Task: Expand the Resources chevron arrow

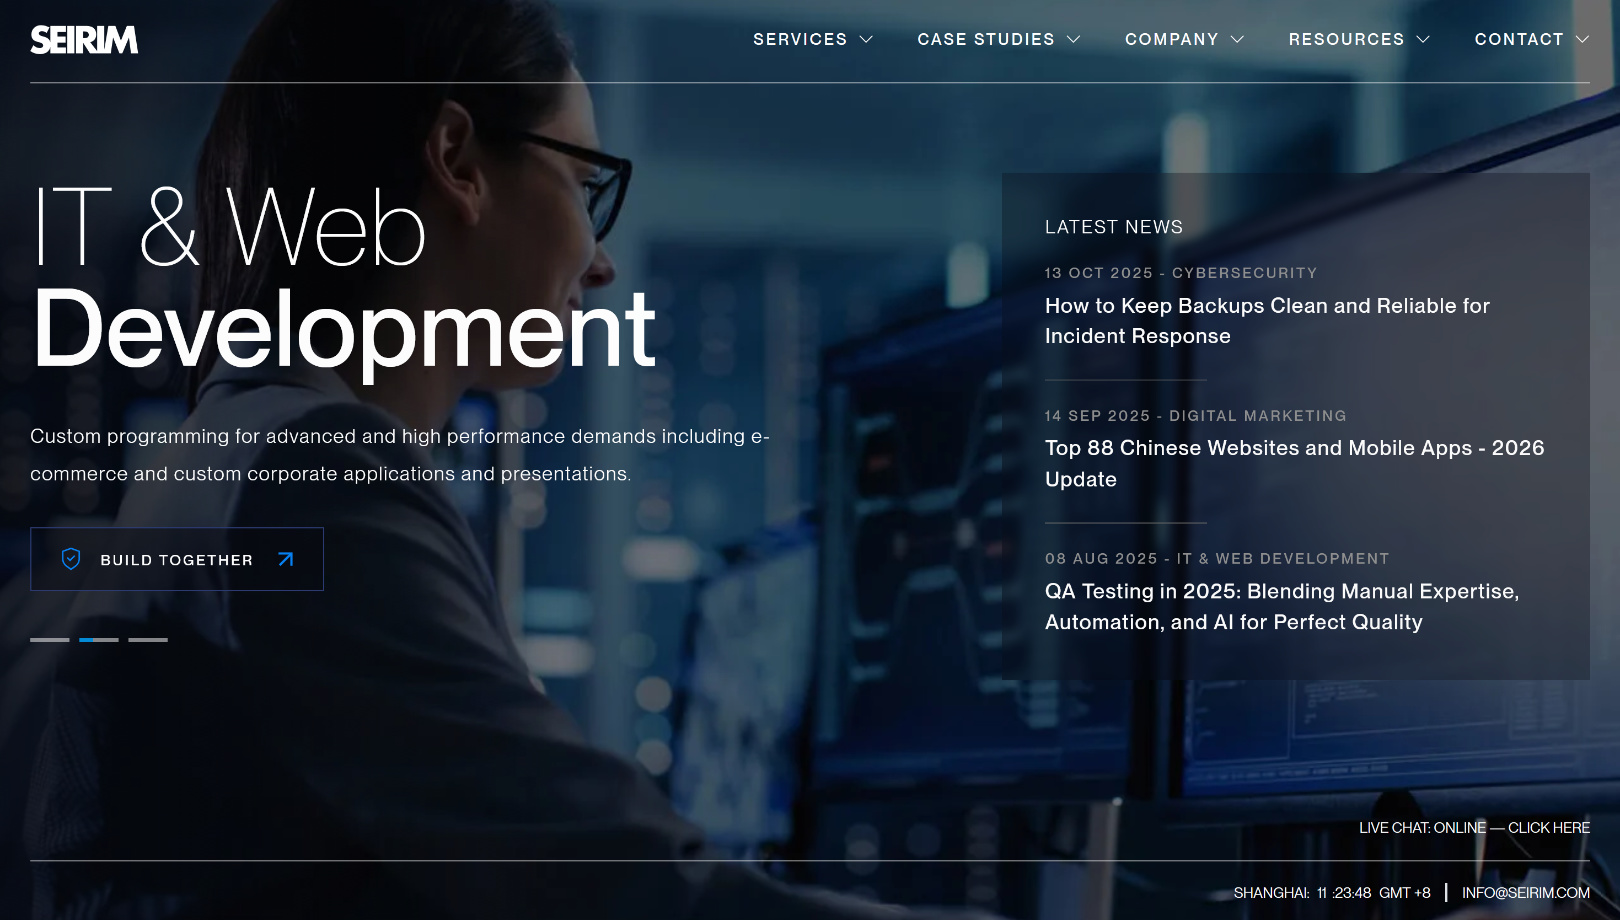Action: 1423,39
